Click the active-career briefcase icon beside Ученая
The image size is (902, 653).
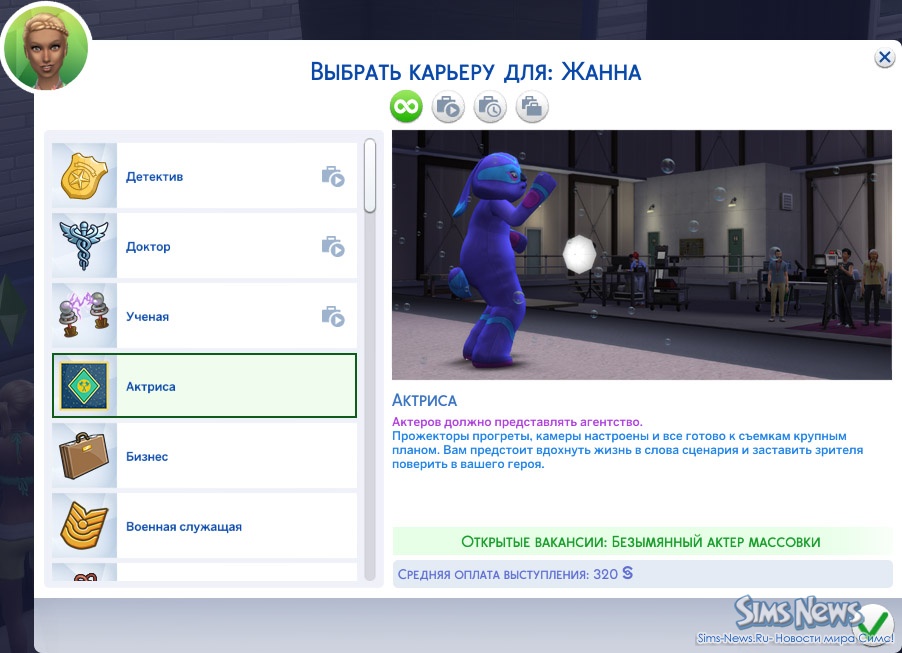(333, 317)
